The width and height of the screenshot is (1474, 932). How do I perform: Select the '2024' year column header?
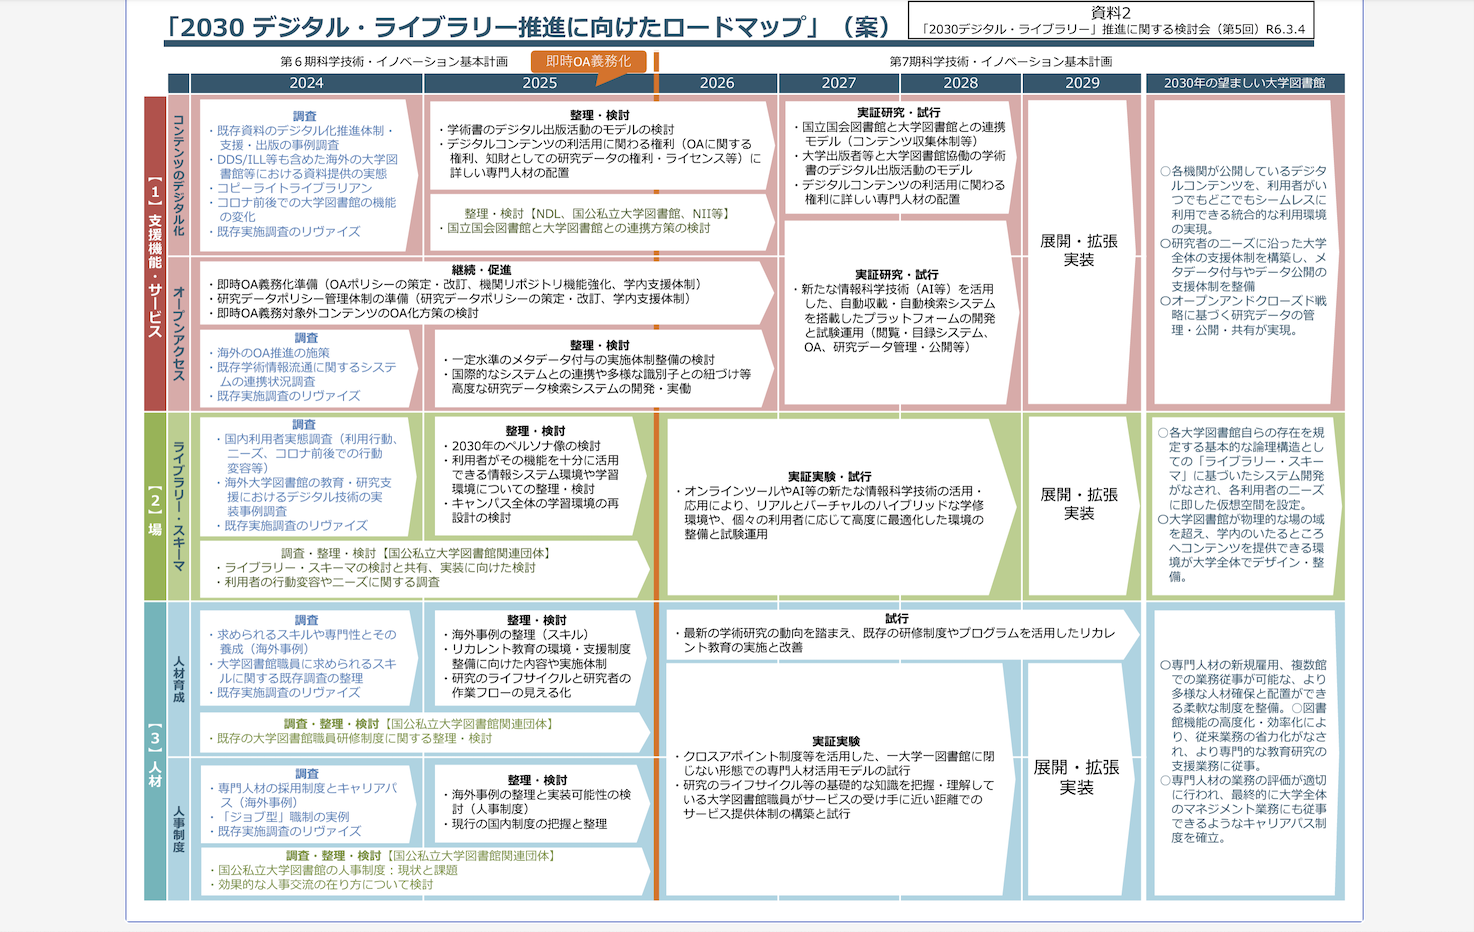[306, 83]
